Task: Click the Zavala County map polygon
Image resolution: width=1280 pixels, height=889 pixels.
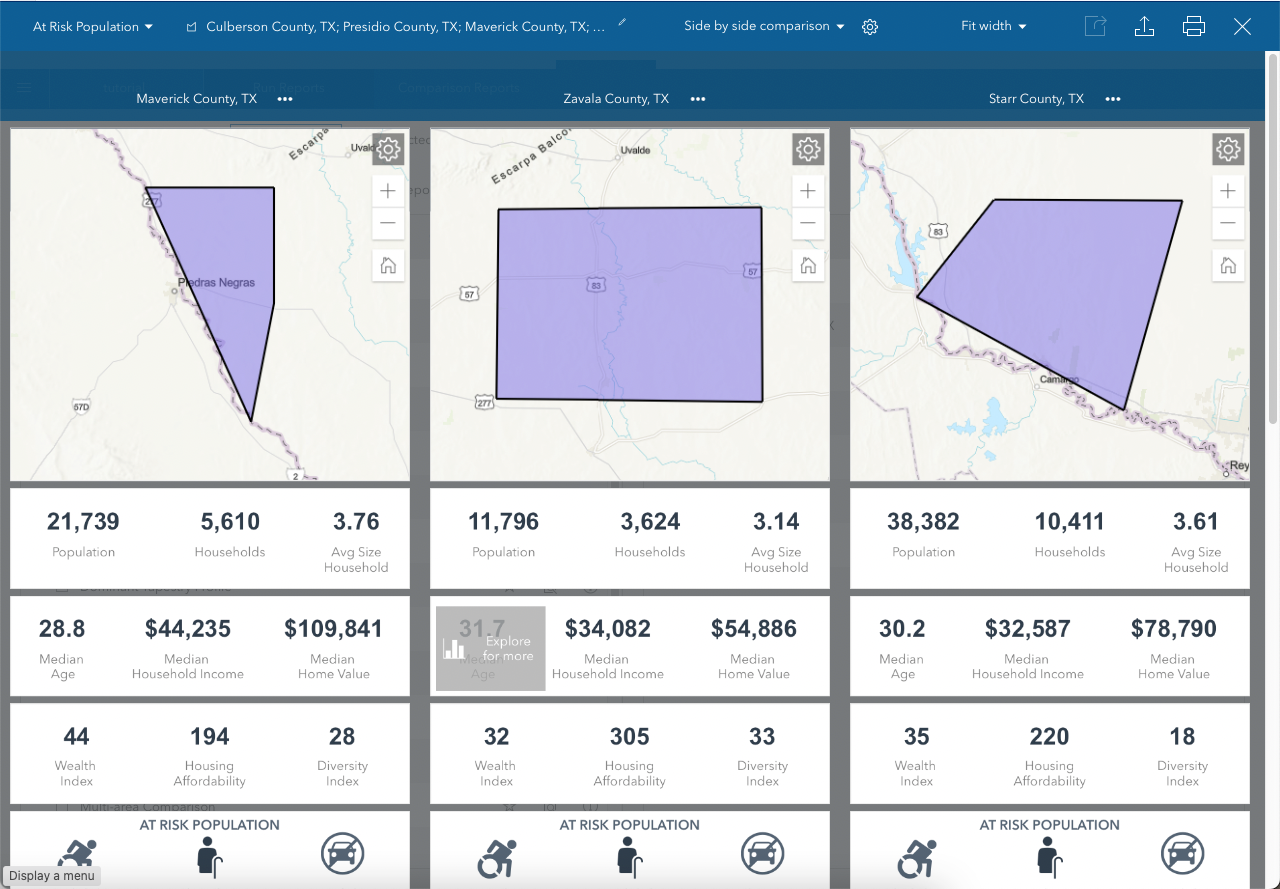Action: (x=630, y=305)
